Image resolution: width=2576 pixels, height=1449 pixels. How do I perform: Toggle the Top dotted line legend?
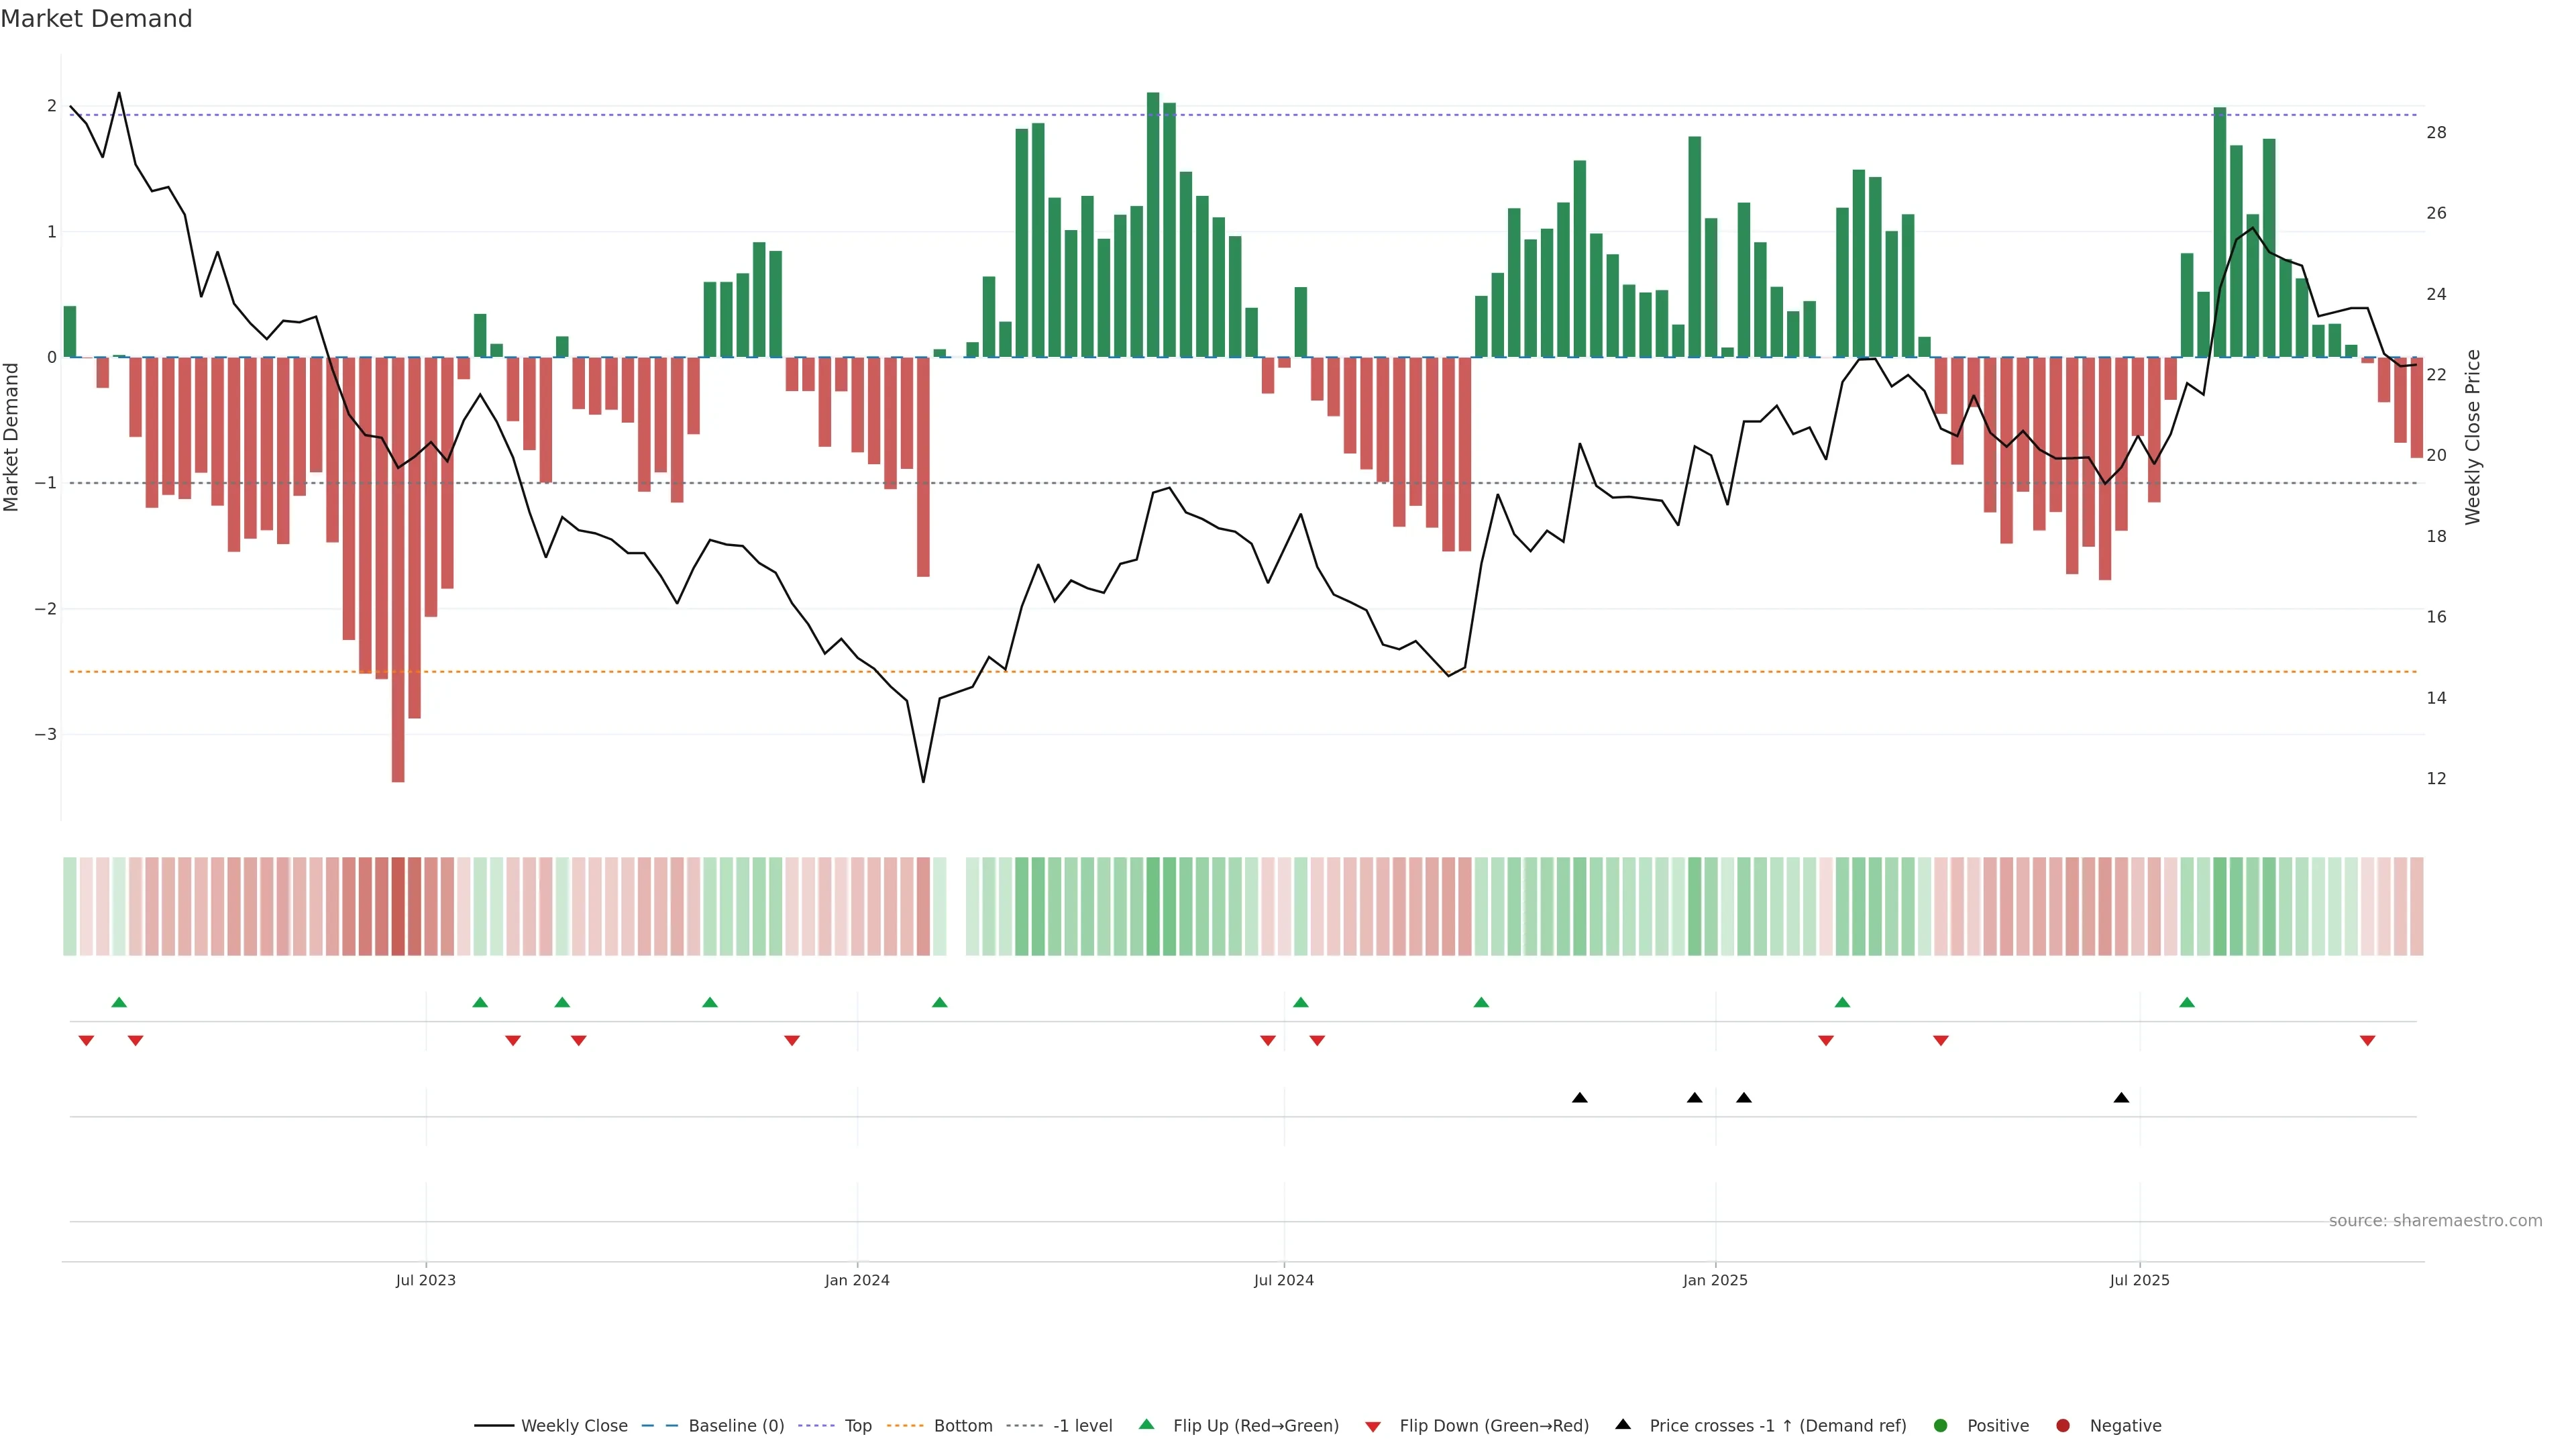tap(857, 1425)
